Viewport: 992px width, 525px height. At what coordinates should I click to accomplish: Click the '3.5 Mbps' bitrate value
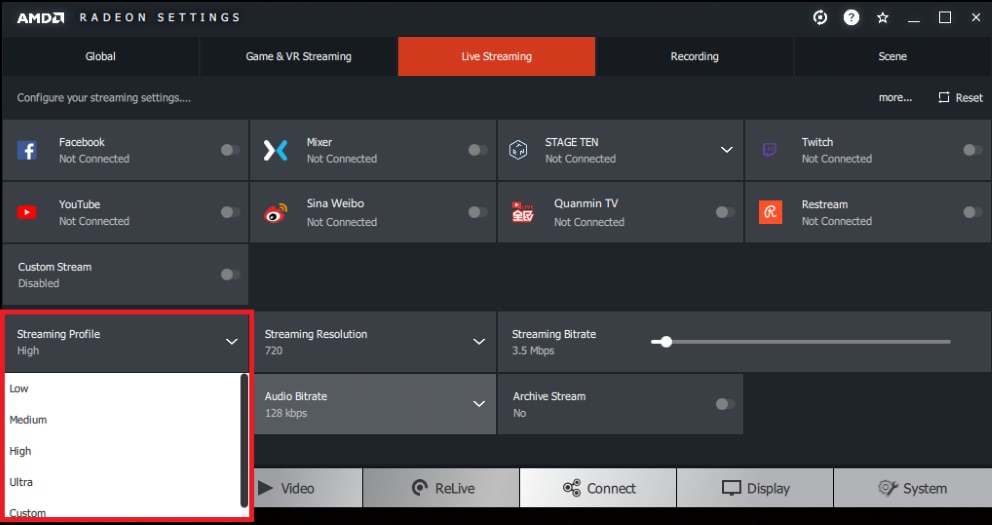click(533, 350)
